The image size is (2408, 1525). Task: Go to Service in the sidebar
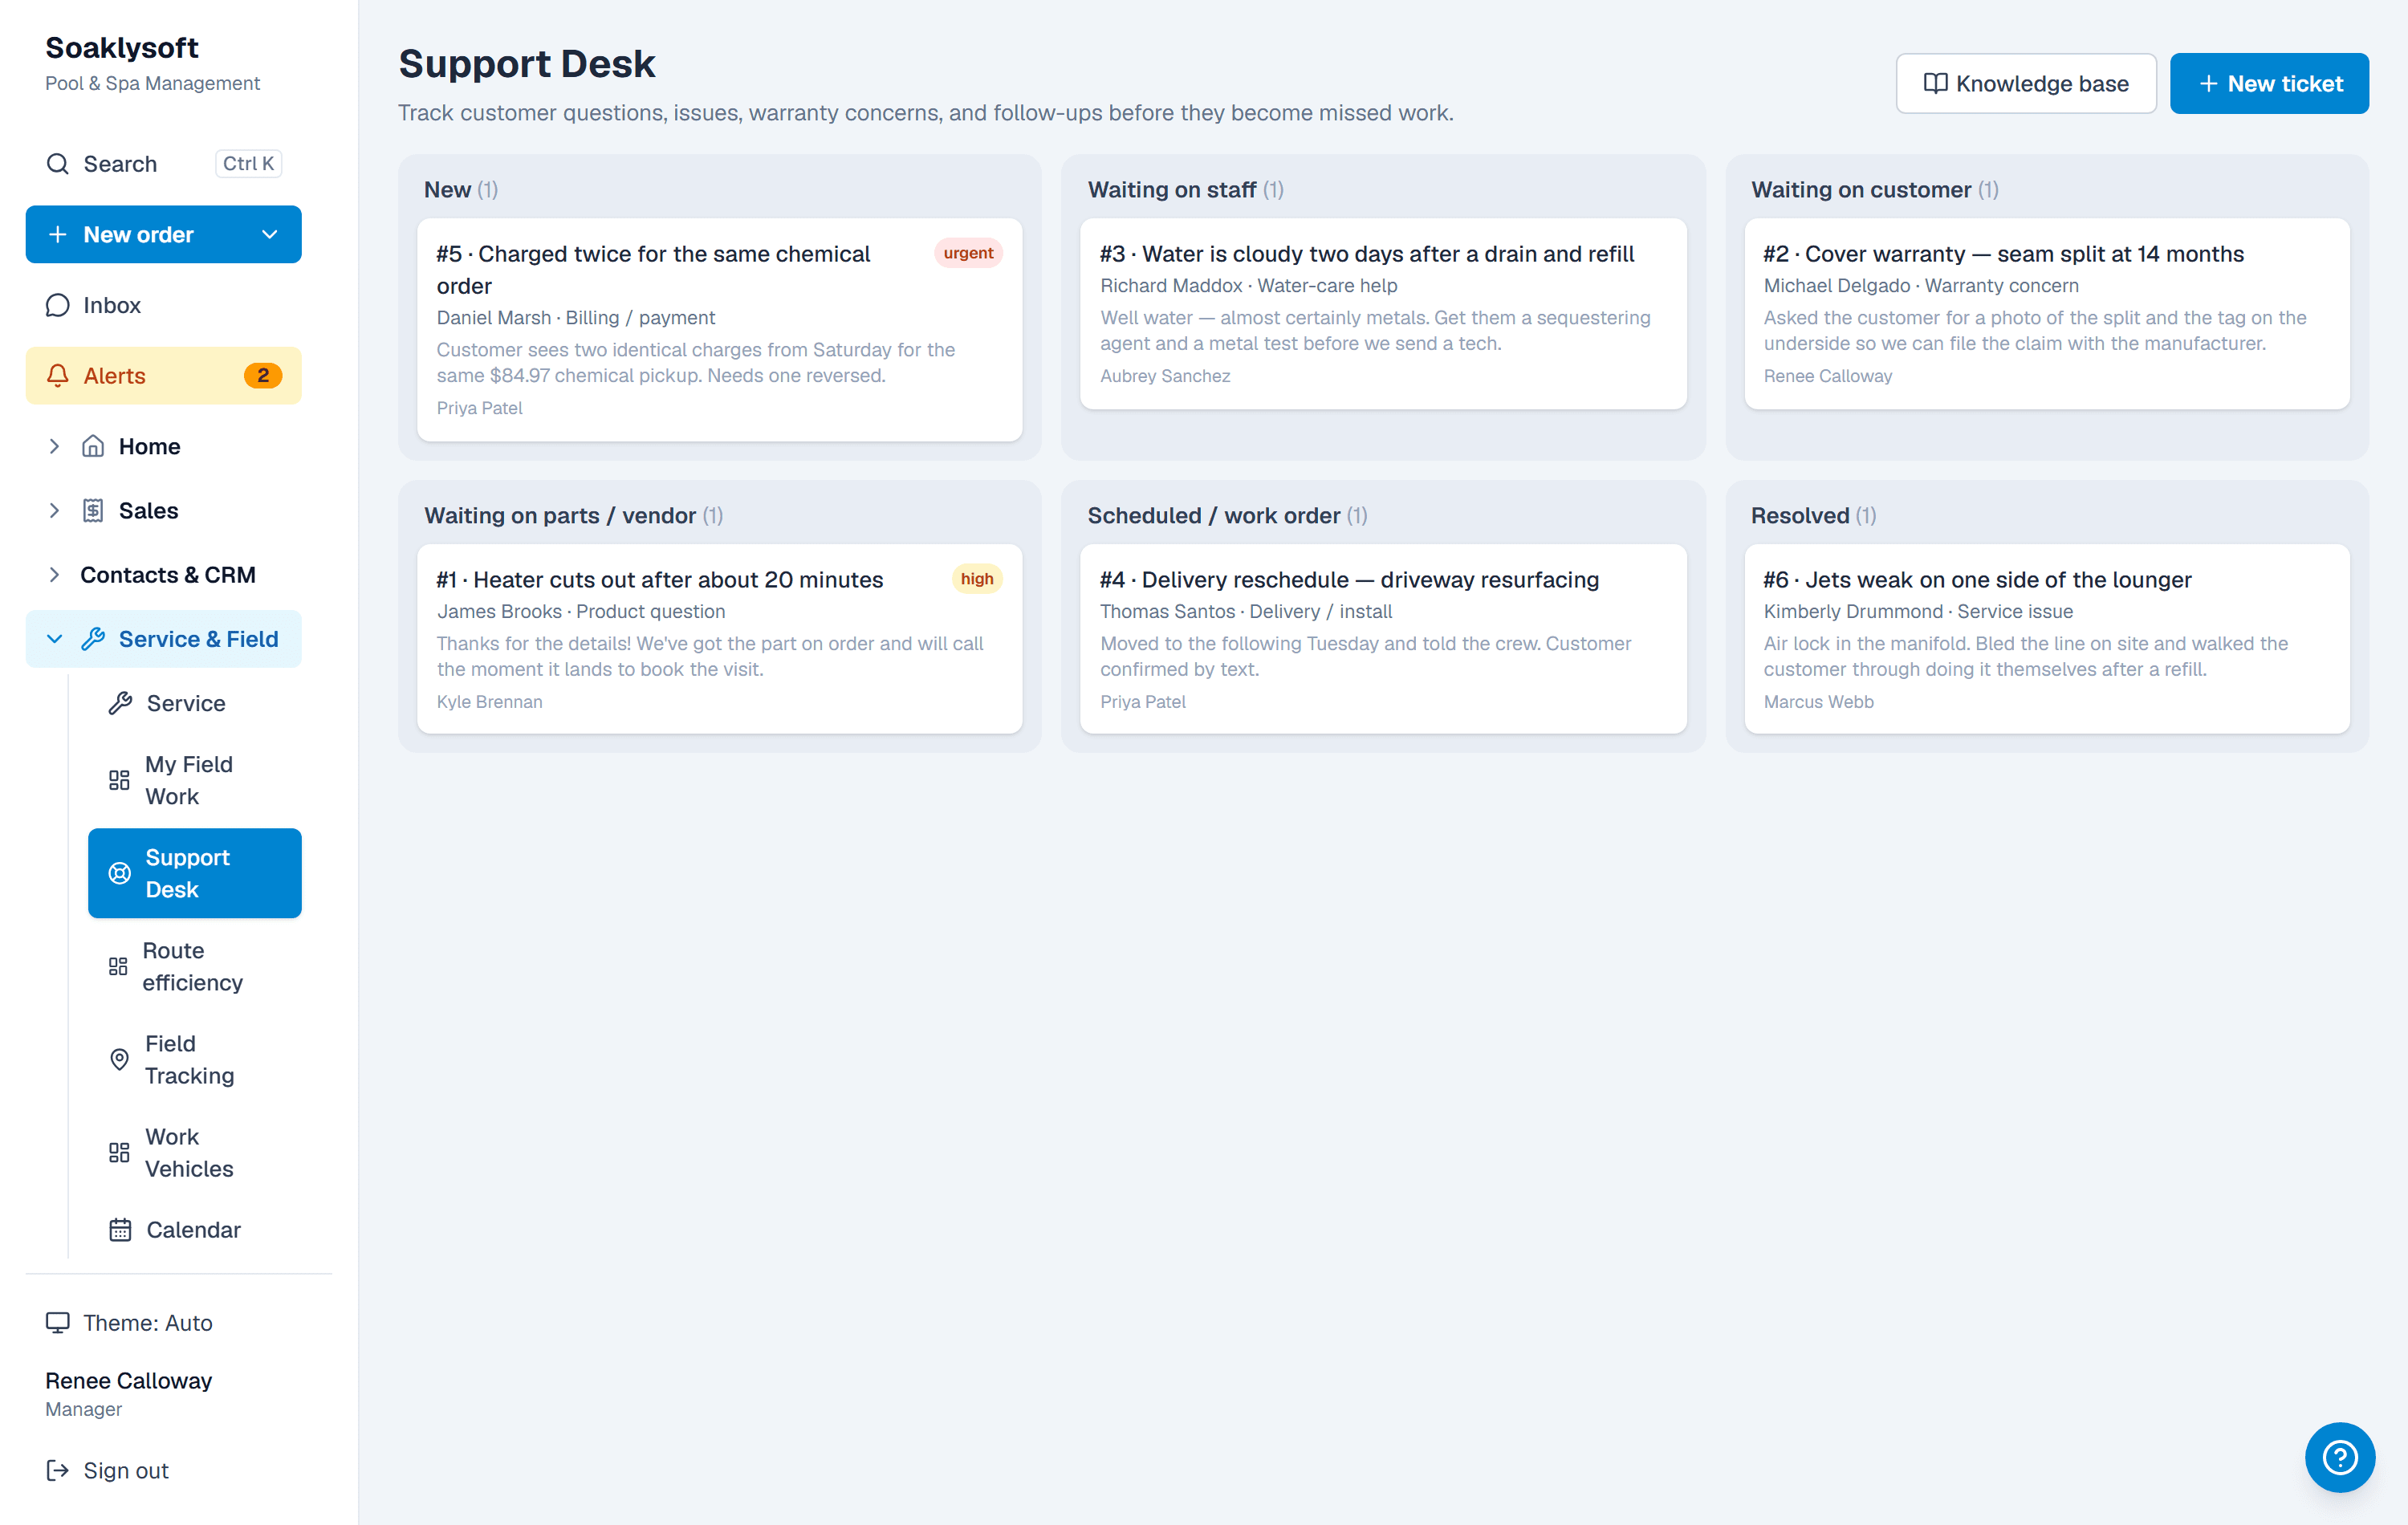(x=194, y=703)
